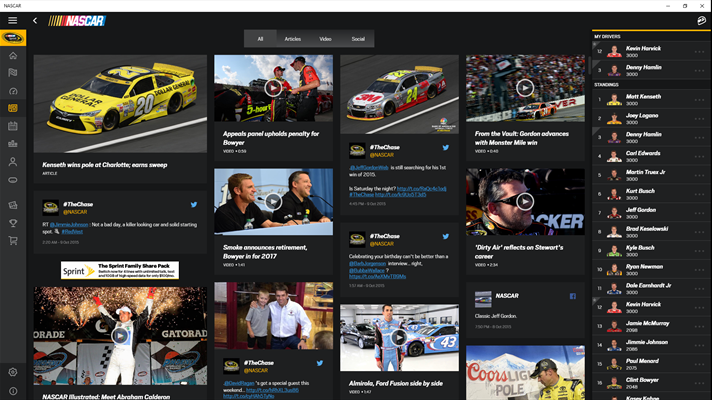This screenshot has width=712, height=400.
Task: Go back with the back arrow
Action: (35, 20)
